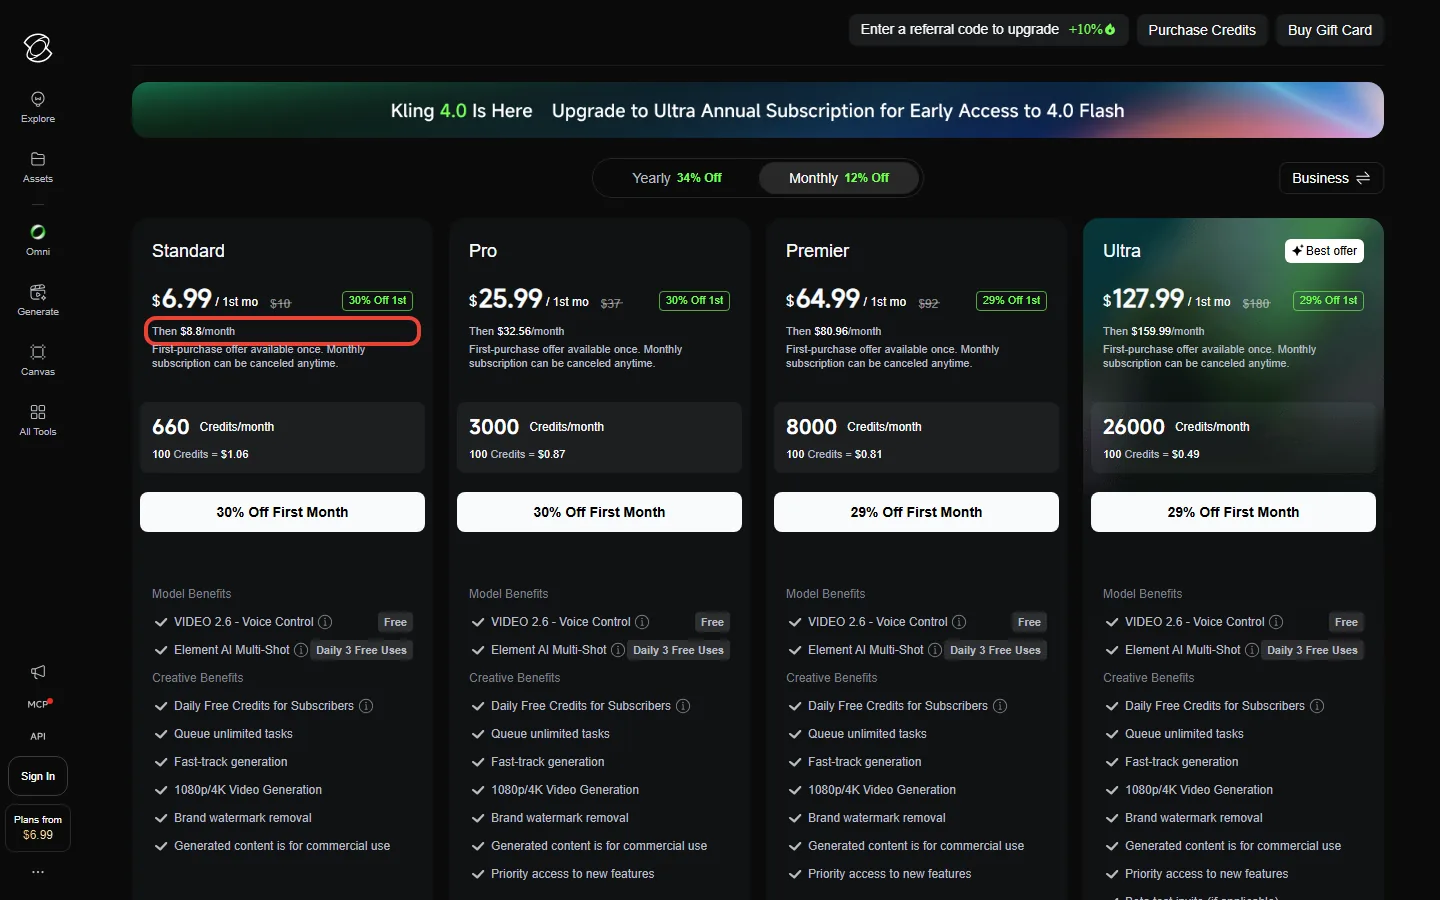Open Generate in the sidebar

pyautogui.click(x=38, y=300)
